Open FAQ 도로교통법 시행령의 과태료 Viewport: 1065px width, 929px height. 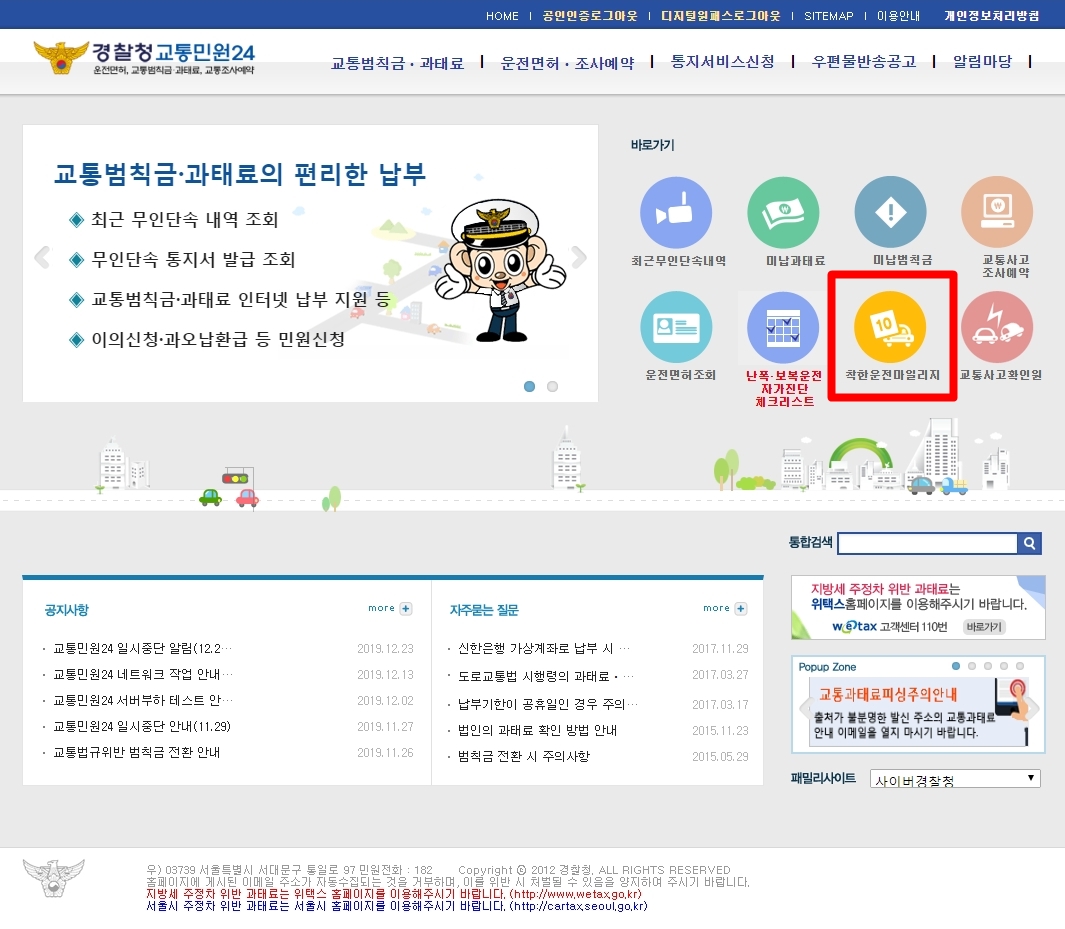pos(546,676)
